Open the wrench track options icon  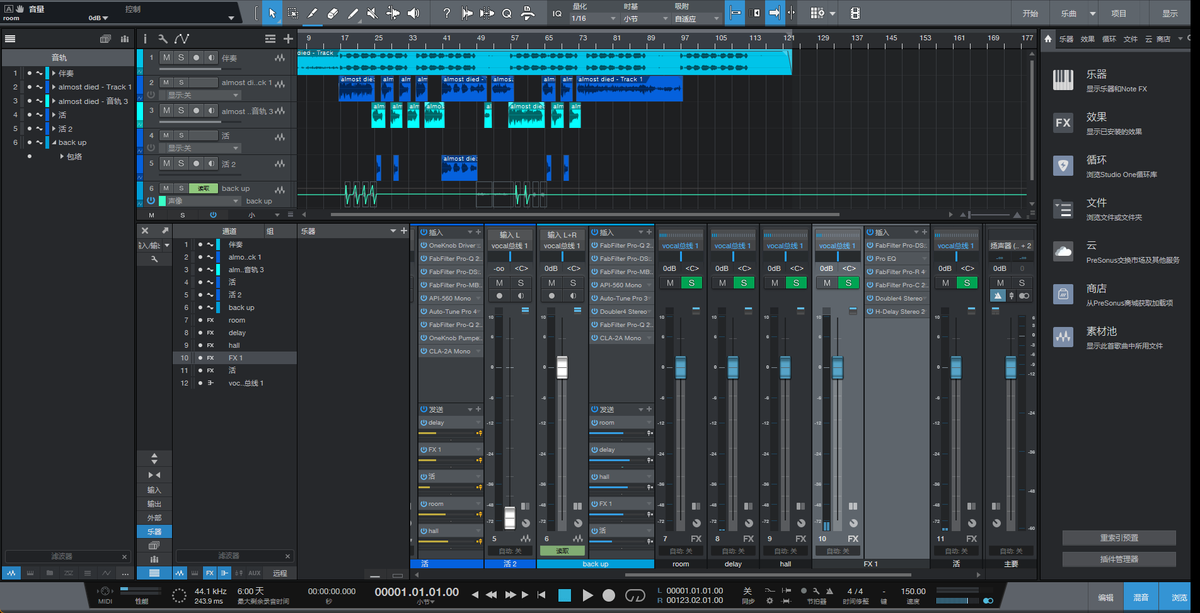tap(163, 38)
